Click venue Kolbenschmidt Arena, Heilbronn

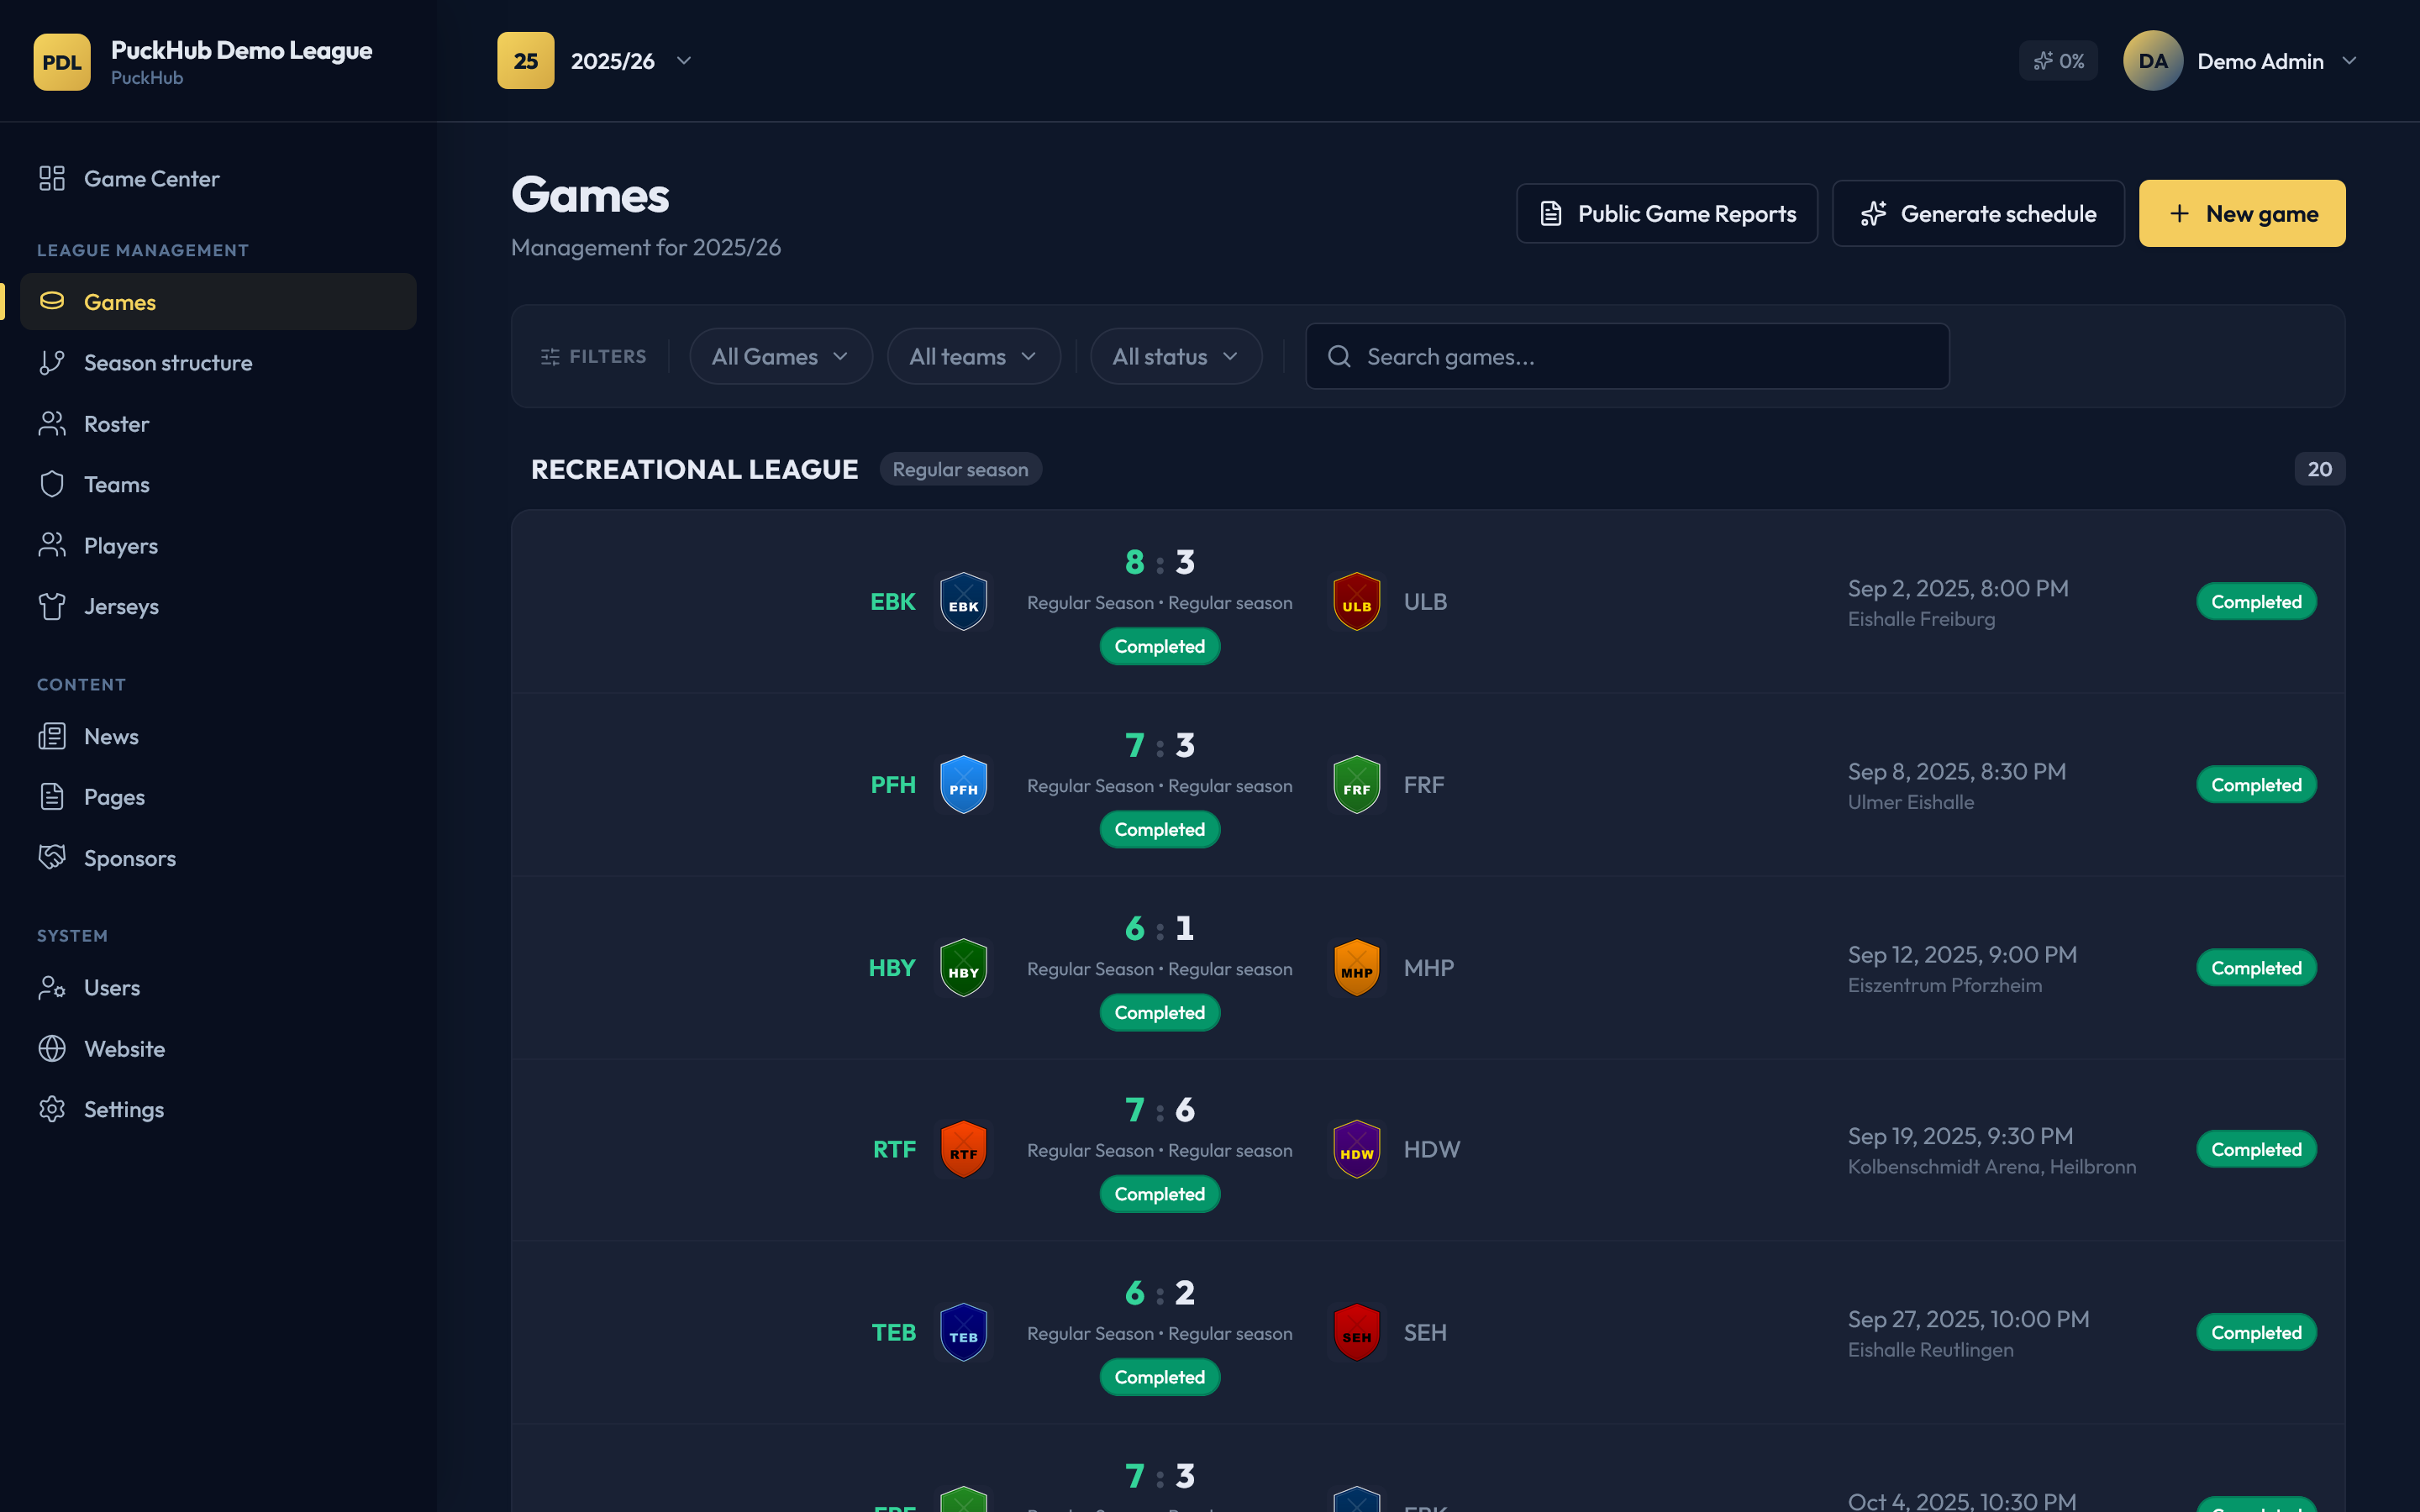(x=1992, y=1167)
